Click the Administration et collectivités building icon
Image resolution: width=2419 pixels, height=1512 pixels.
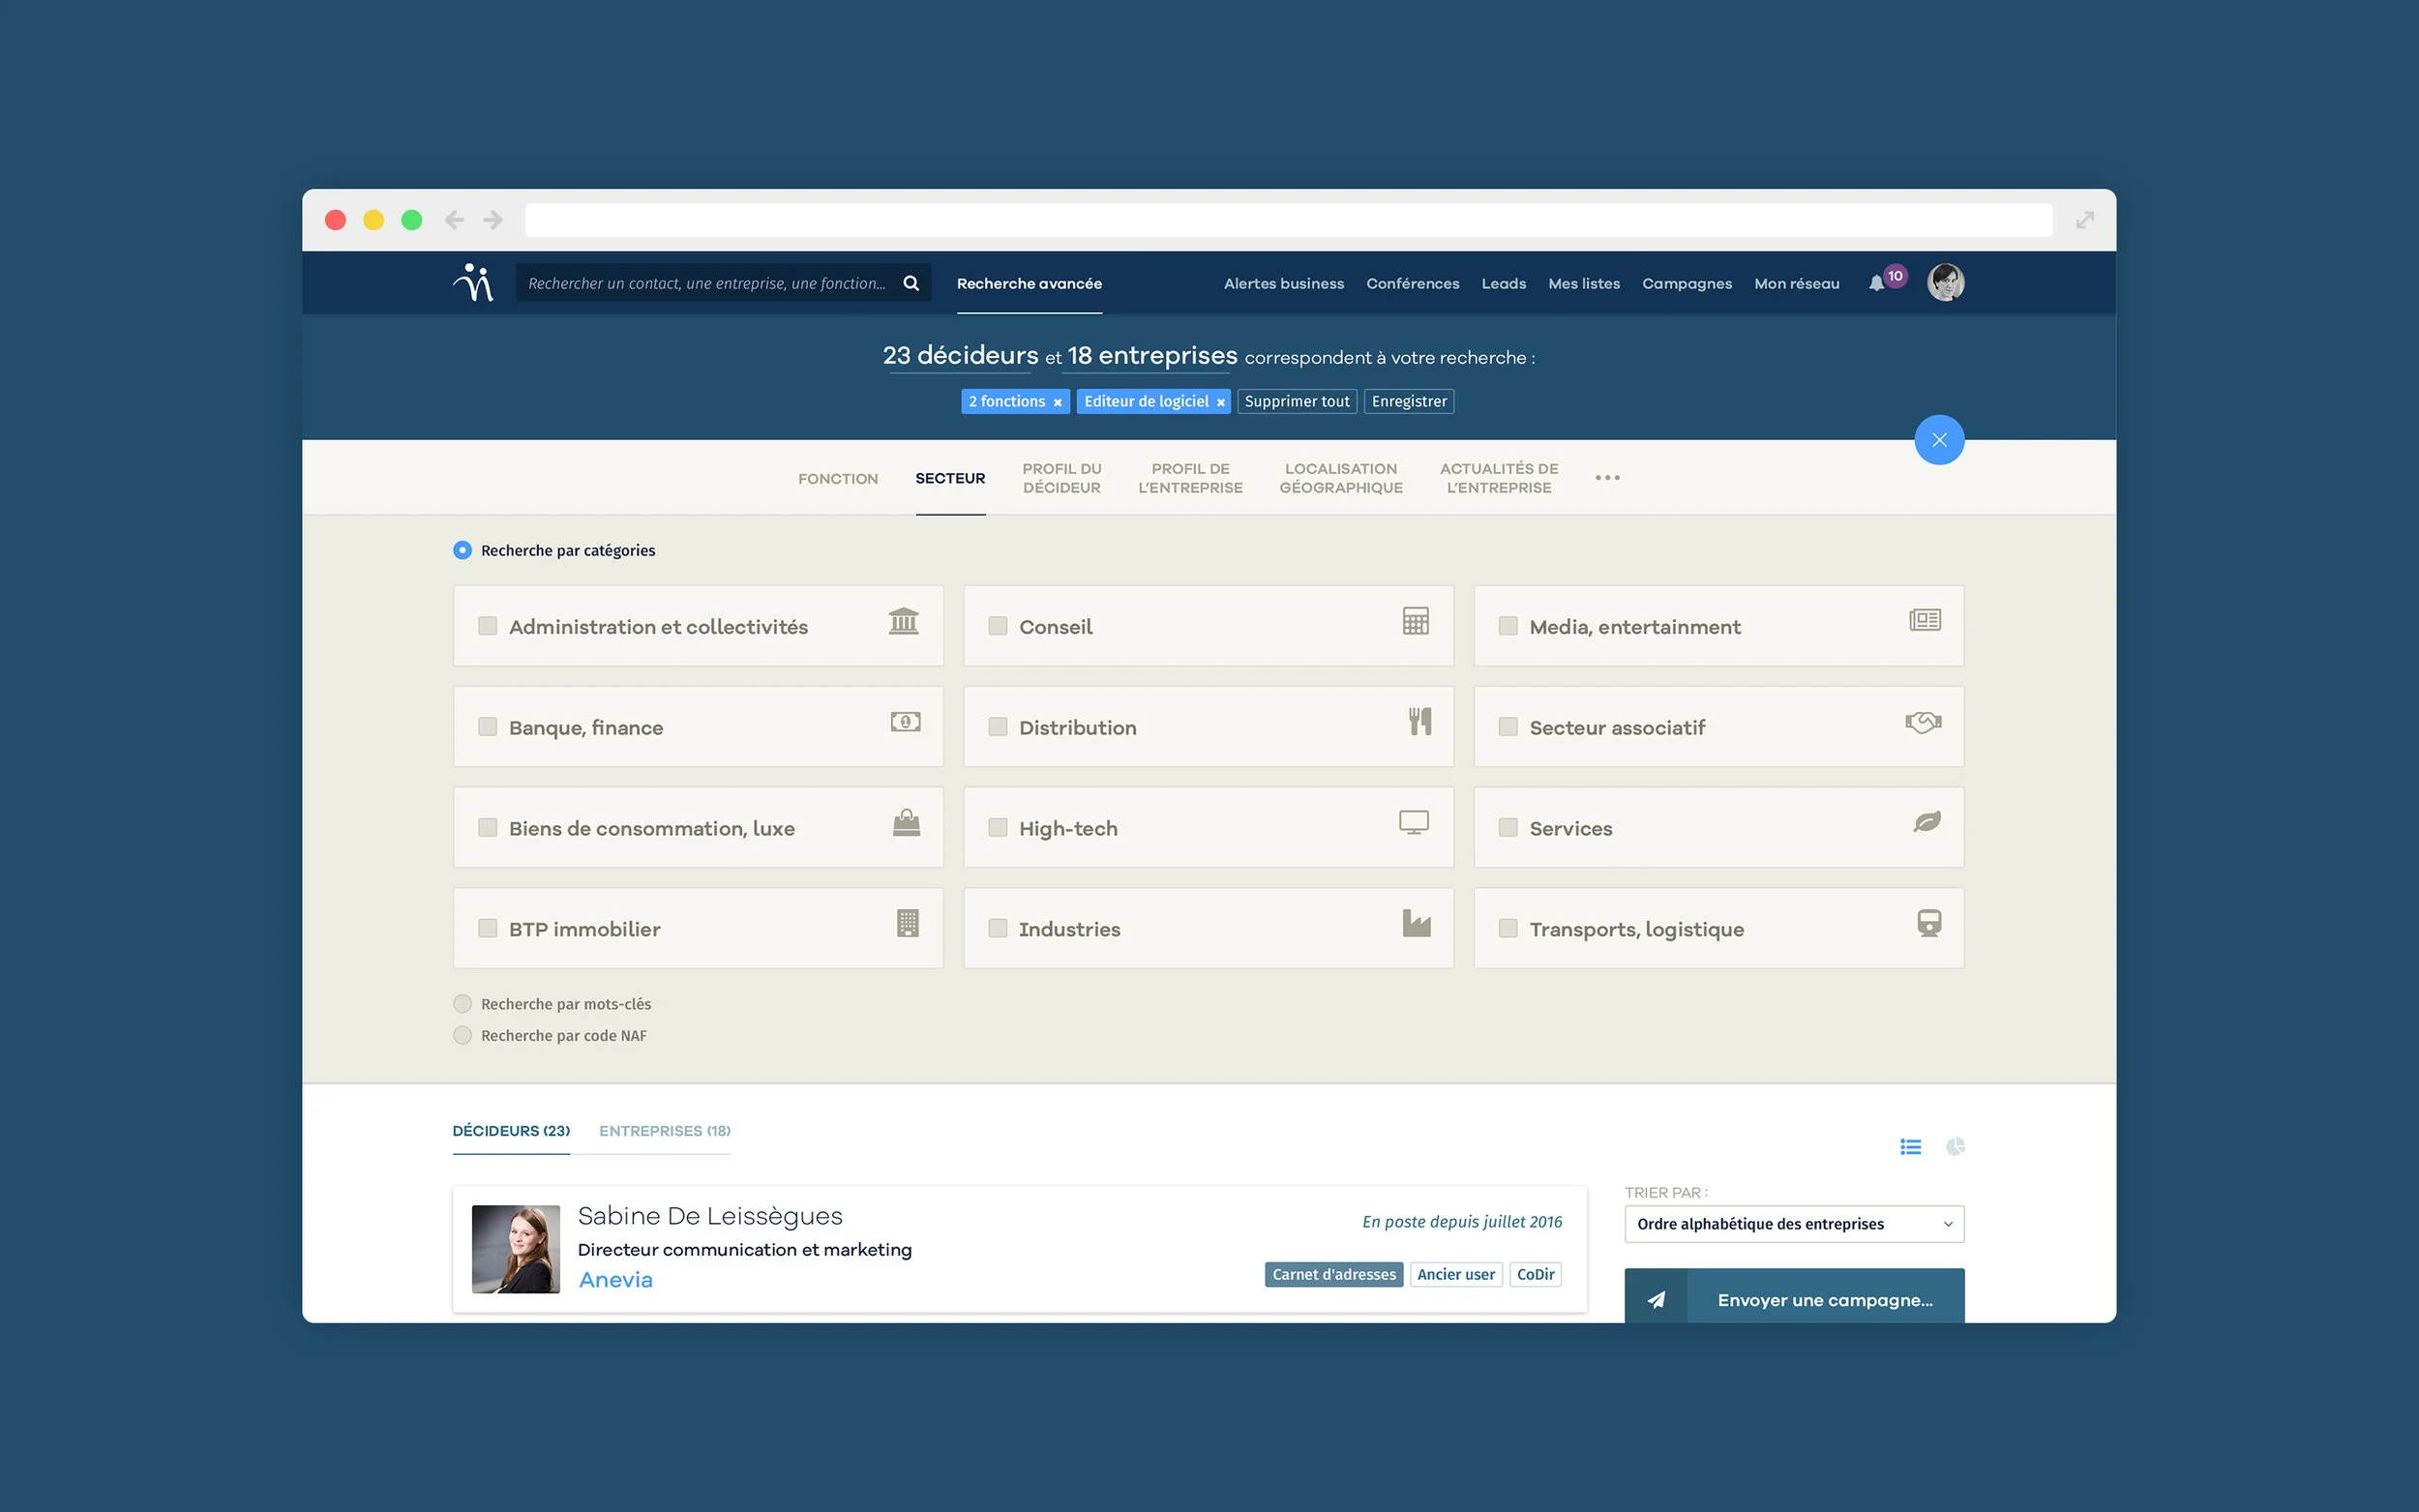(904, 621)
